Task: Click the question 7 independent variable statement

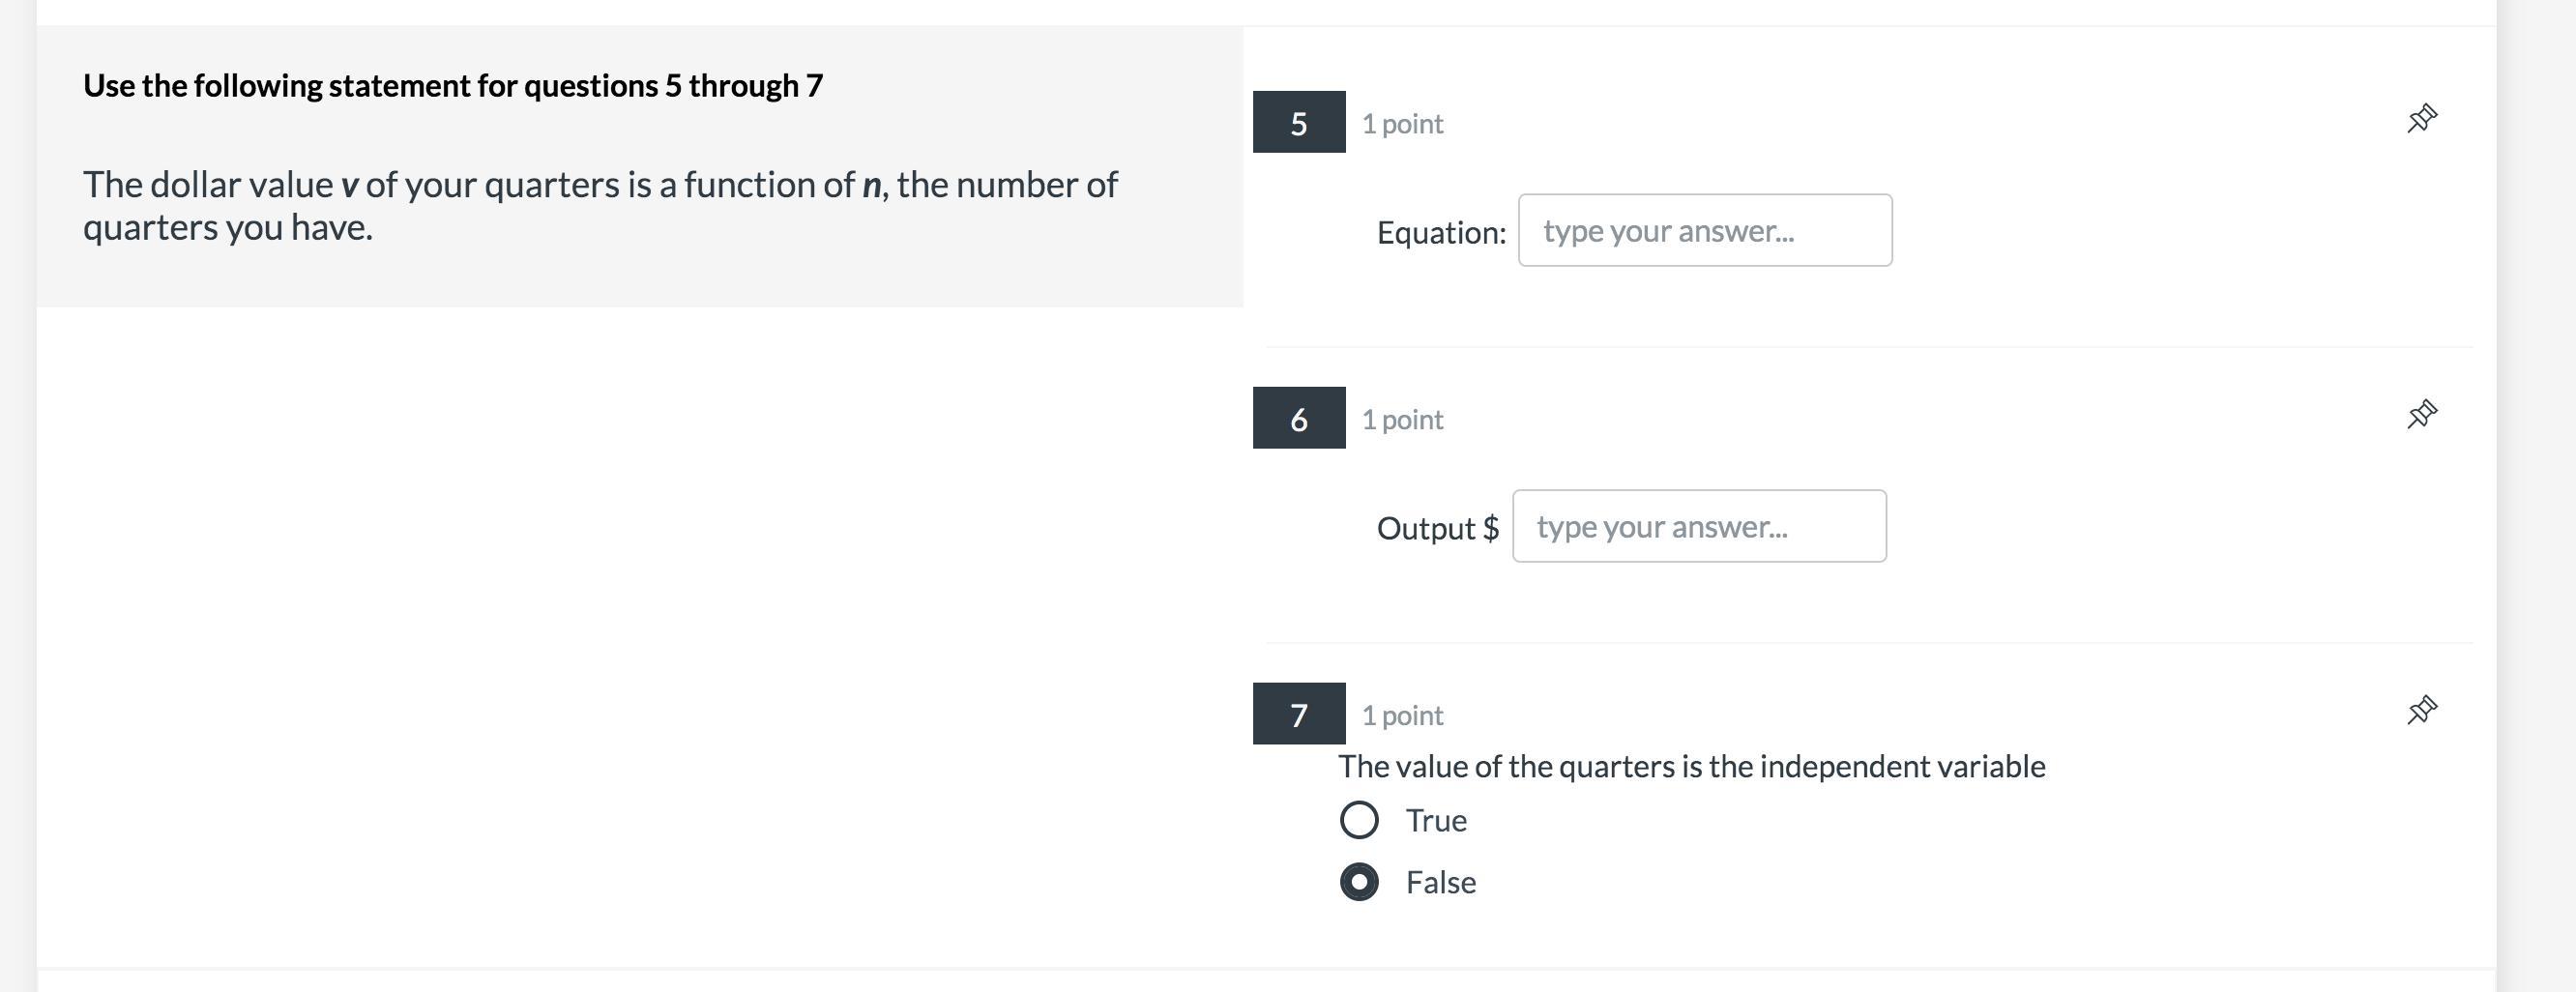Action: pos(1691,767)
